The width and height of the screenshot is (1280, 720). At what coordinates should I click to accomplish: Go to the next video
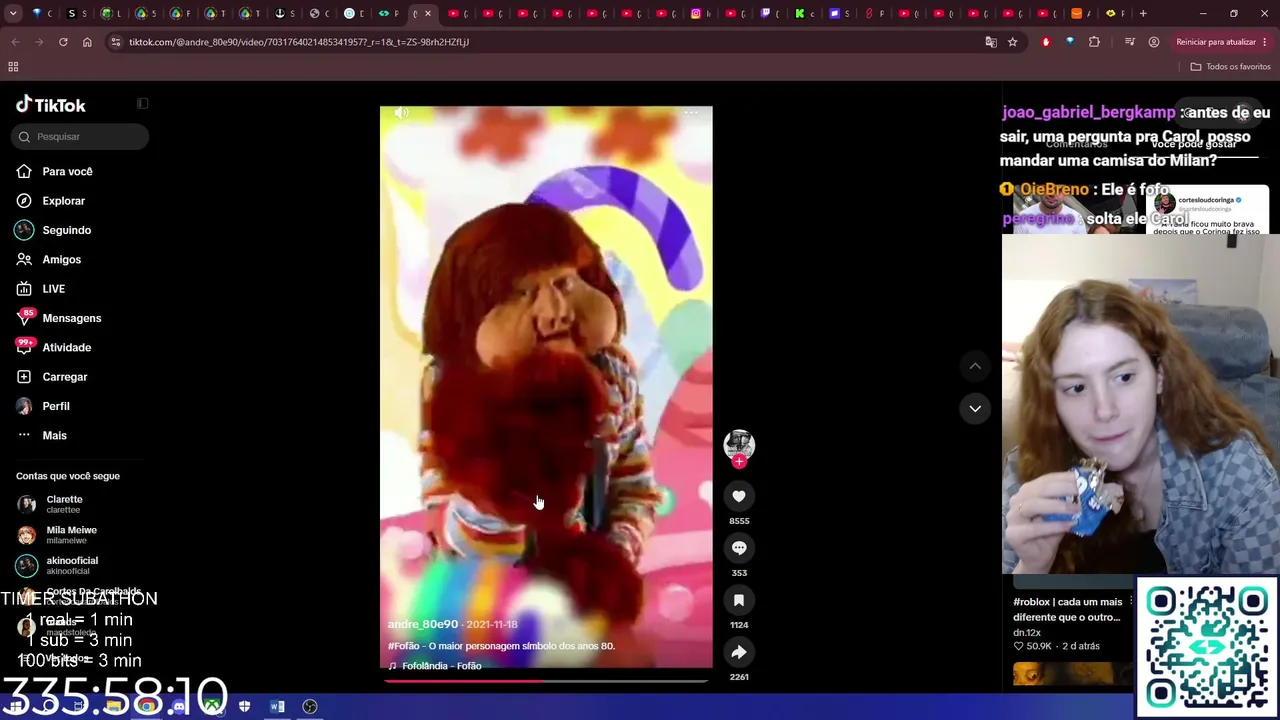[x=975, y=408]
